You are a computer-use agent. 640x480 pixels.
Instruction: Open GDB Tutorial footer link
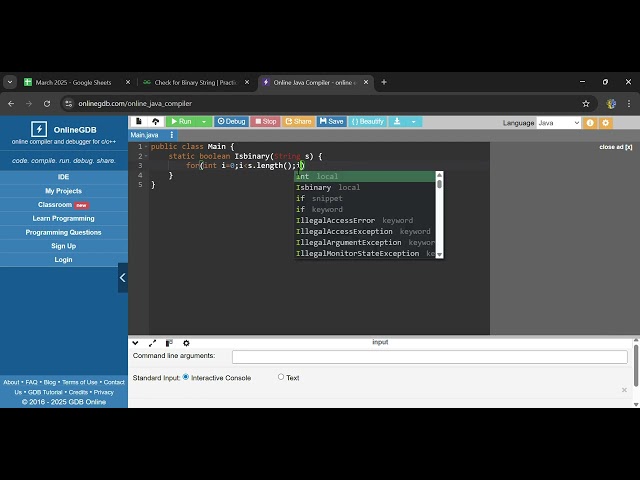pos(45,392)
